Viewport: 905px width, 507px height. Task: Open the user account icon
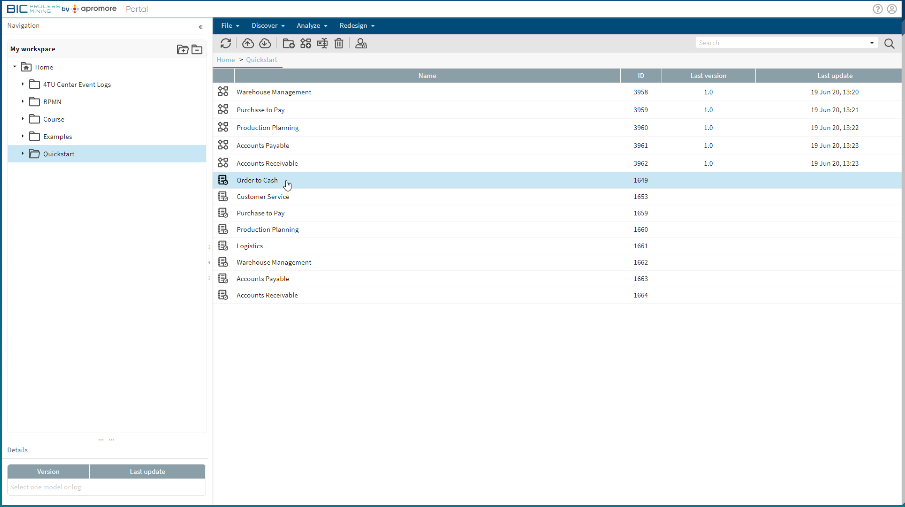tap(891, 8)
